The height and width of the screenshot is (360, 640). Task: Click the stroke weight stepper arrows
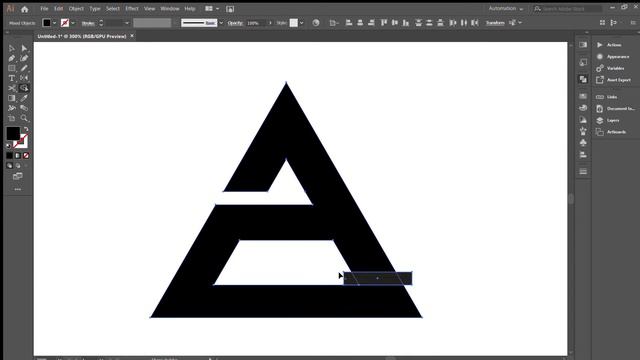(101, 23)
